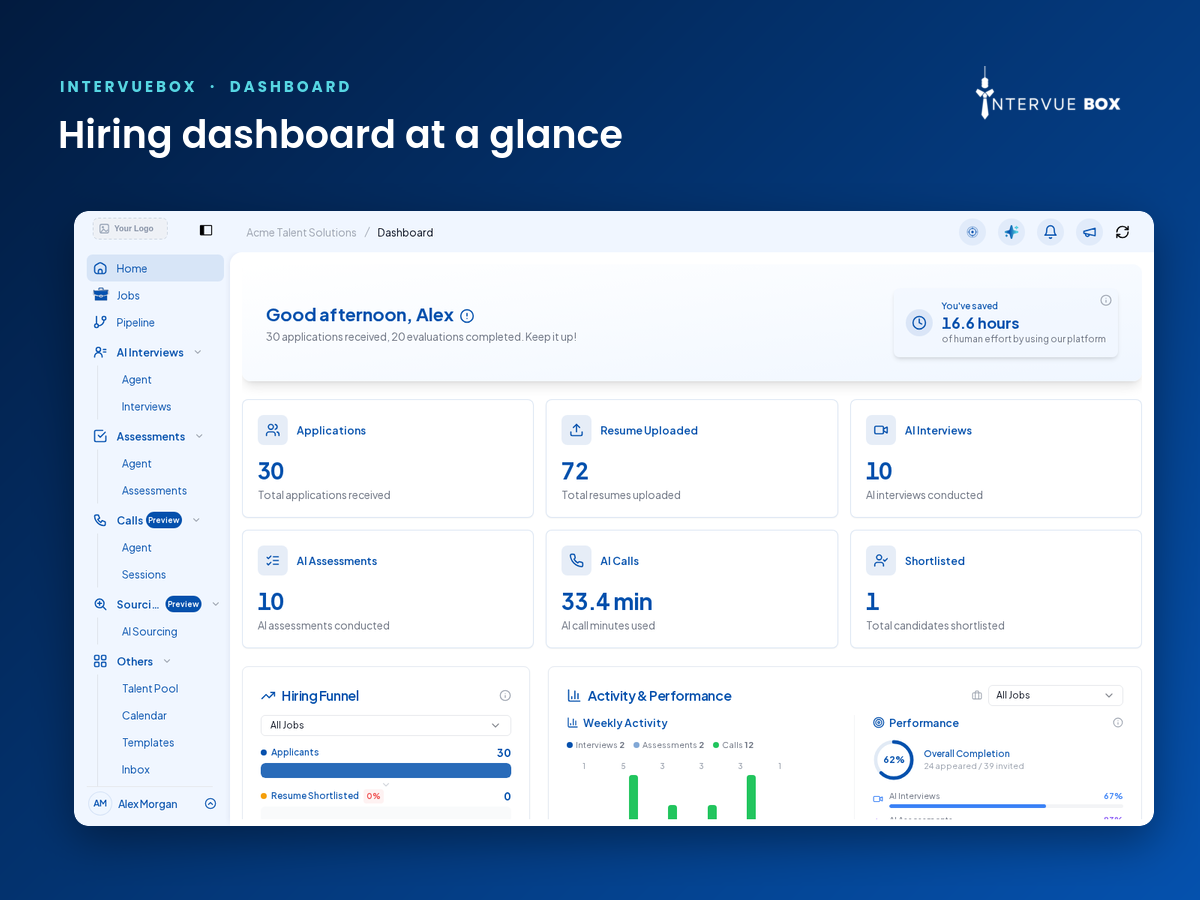Click the Applications card people icon
The width and height of the screenshot is (1200, 900).
(273, 430)
